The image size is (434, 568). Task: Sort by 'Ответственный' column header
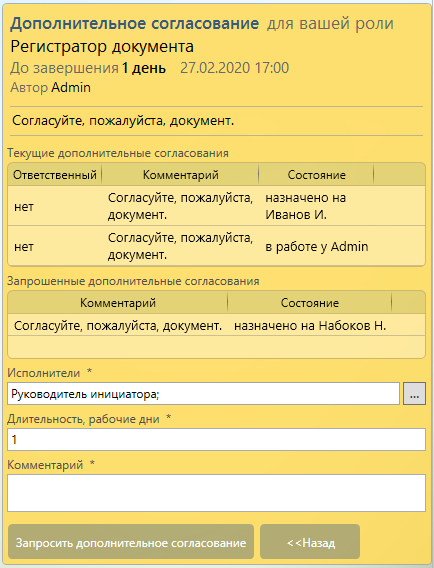click(55, 175)
